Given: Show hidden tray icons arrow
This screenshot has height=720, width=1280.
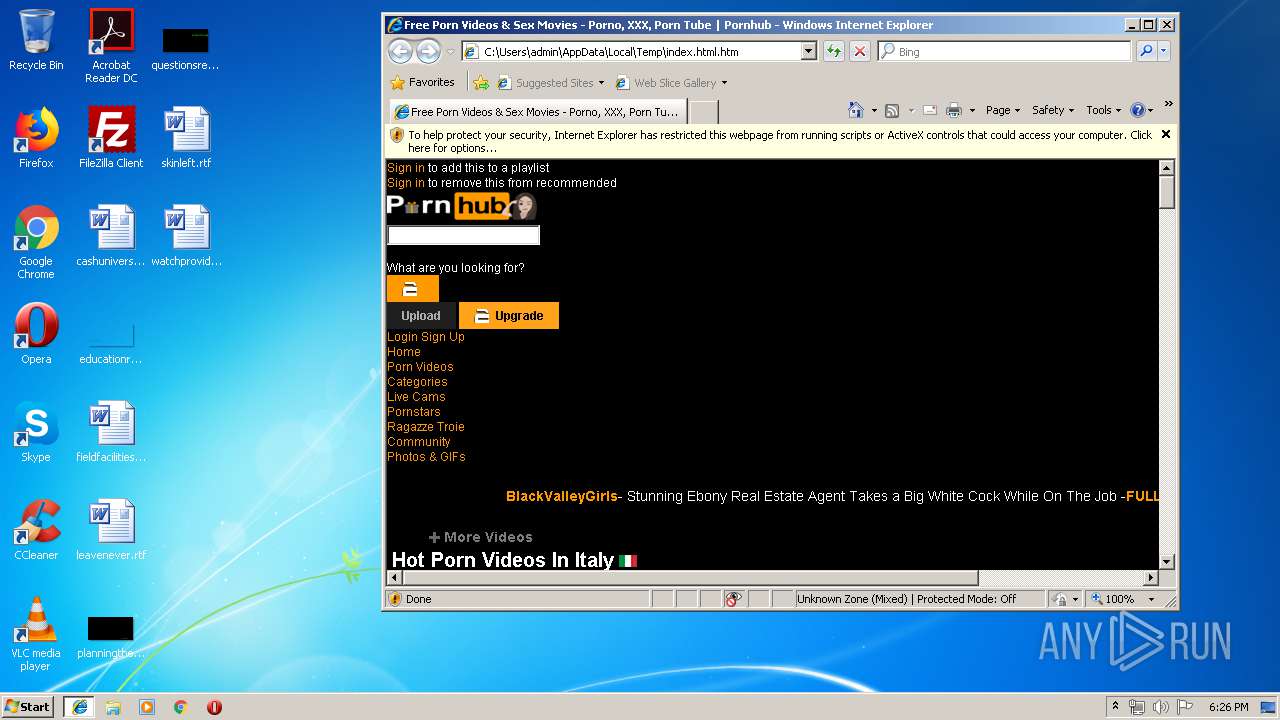Looking at the screenshot, I should [x=1115, y=707].
